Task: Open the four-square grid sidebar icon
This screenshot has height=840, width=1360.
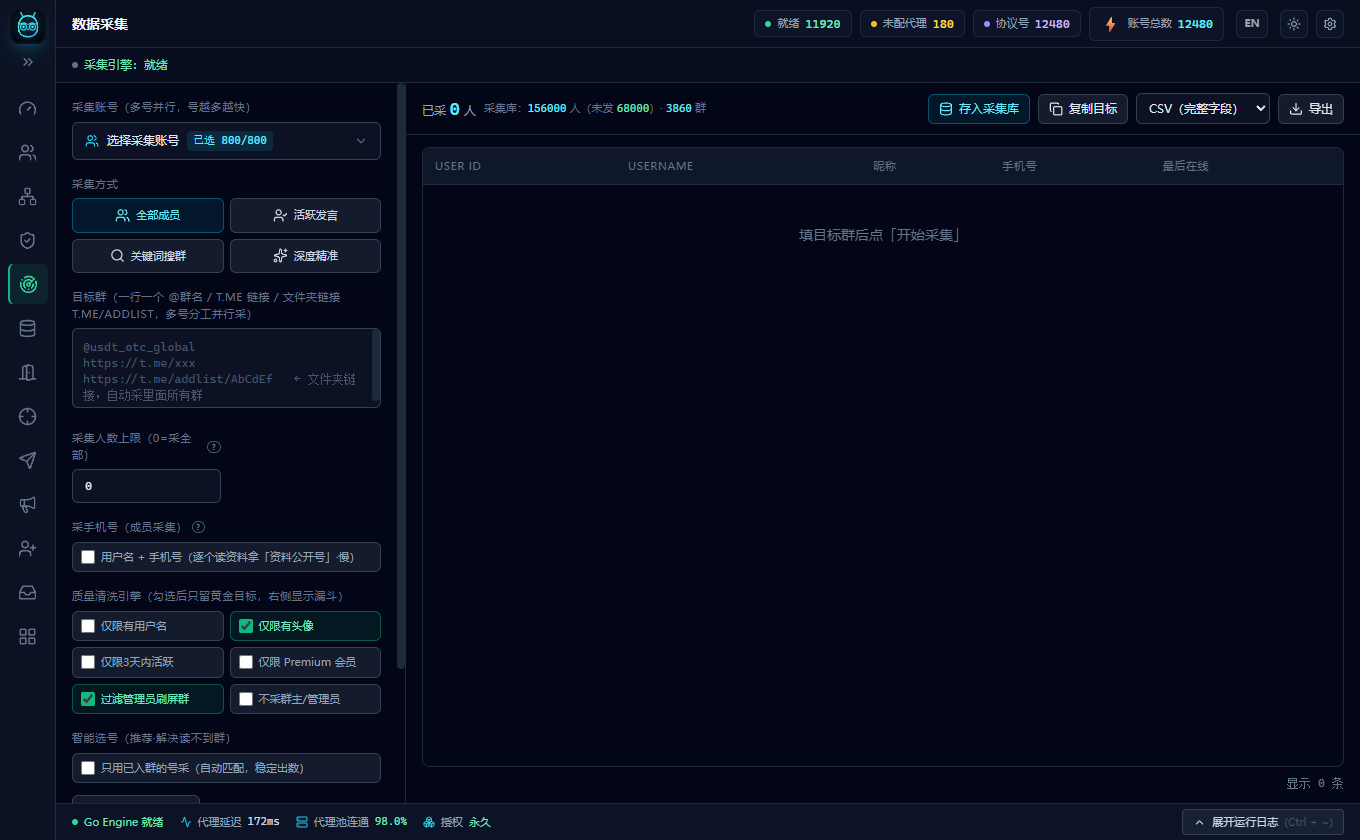Action: click(28, 637)
